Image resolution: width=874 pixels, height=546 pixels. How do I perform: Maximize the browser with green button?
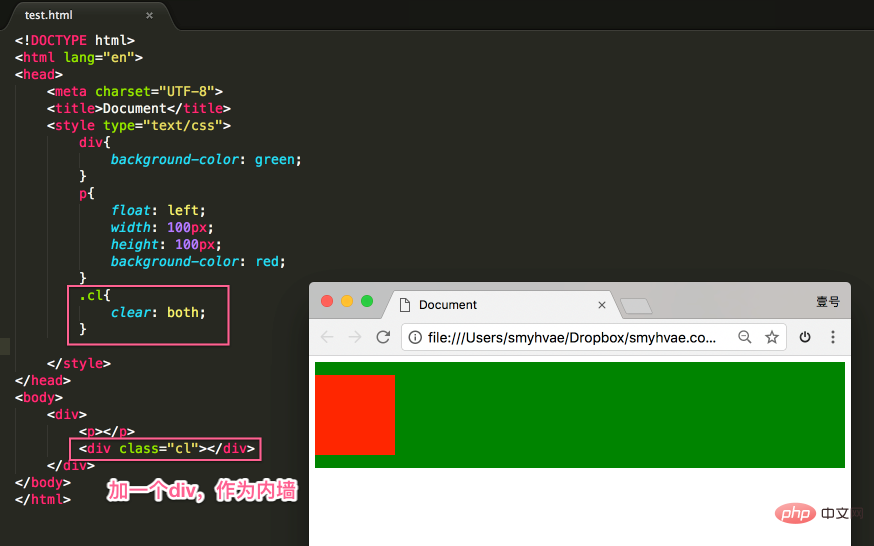tap(367, 301)
